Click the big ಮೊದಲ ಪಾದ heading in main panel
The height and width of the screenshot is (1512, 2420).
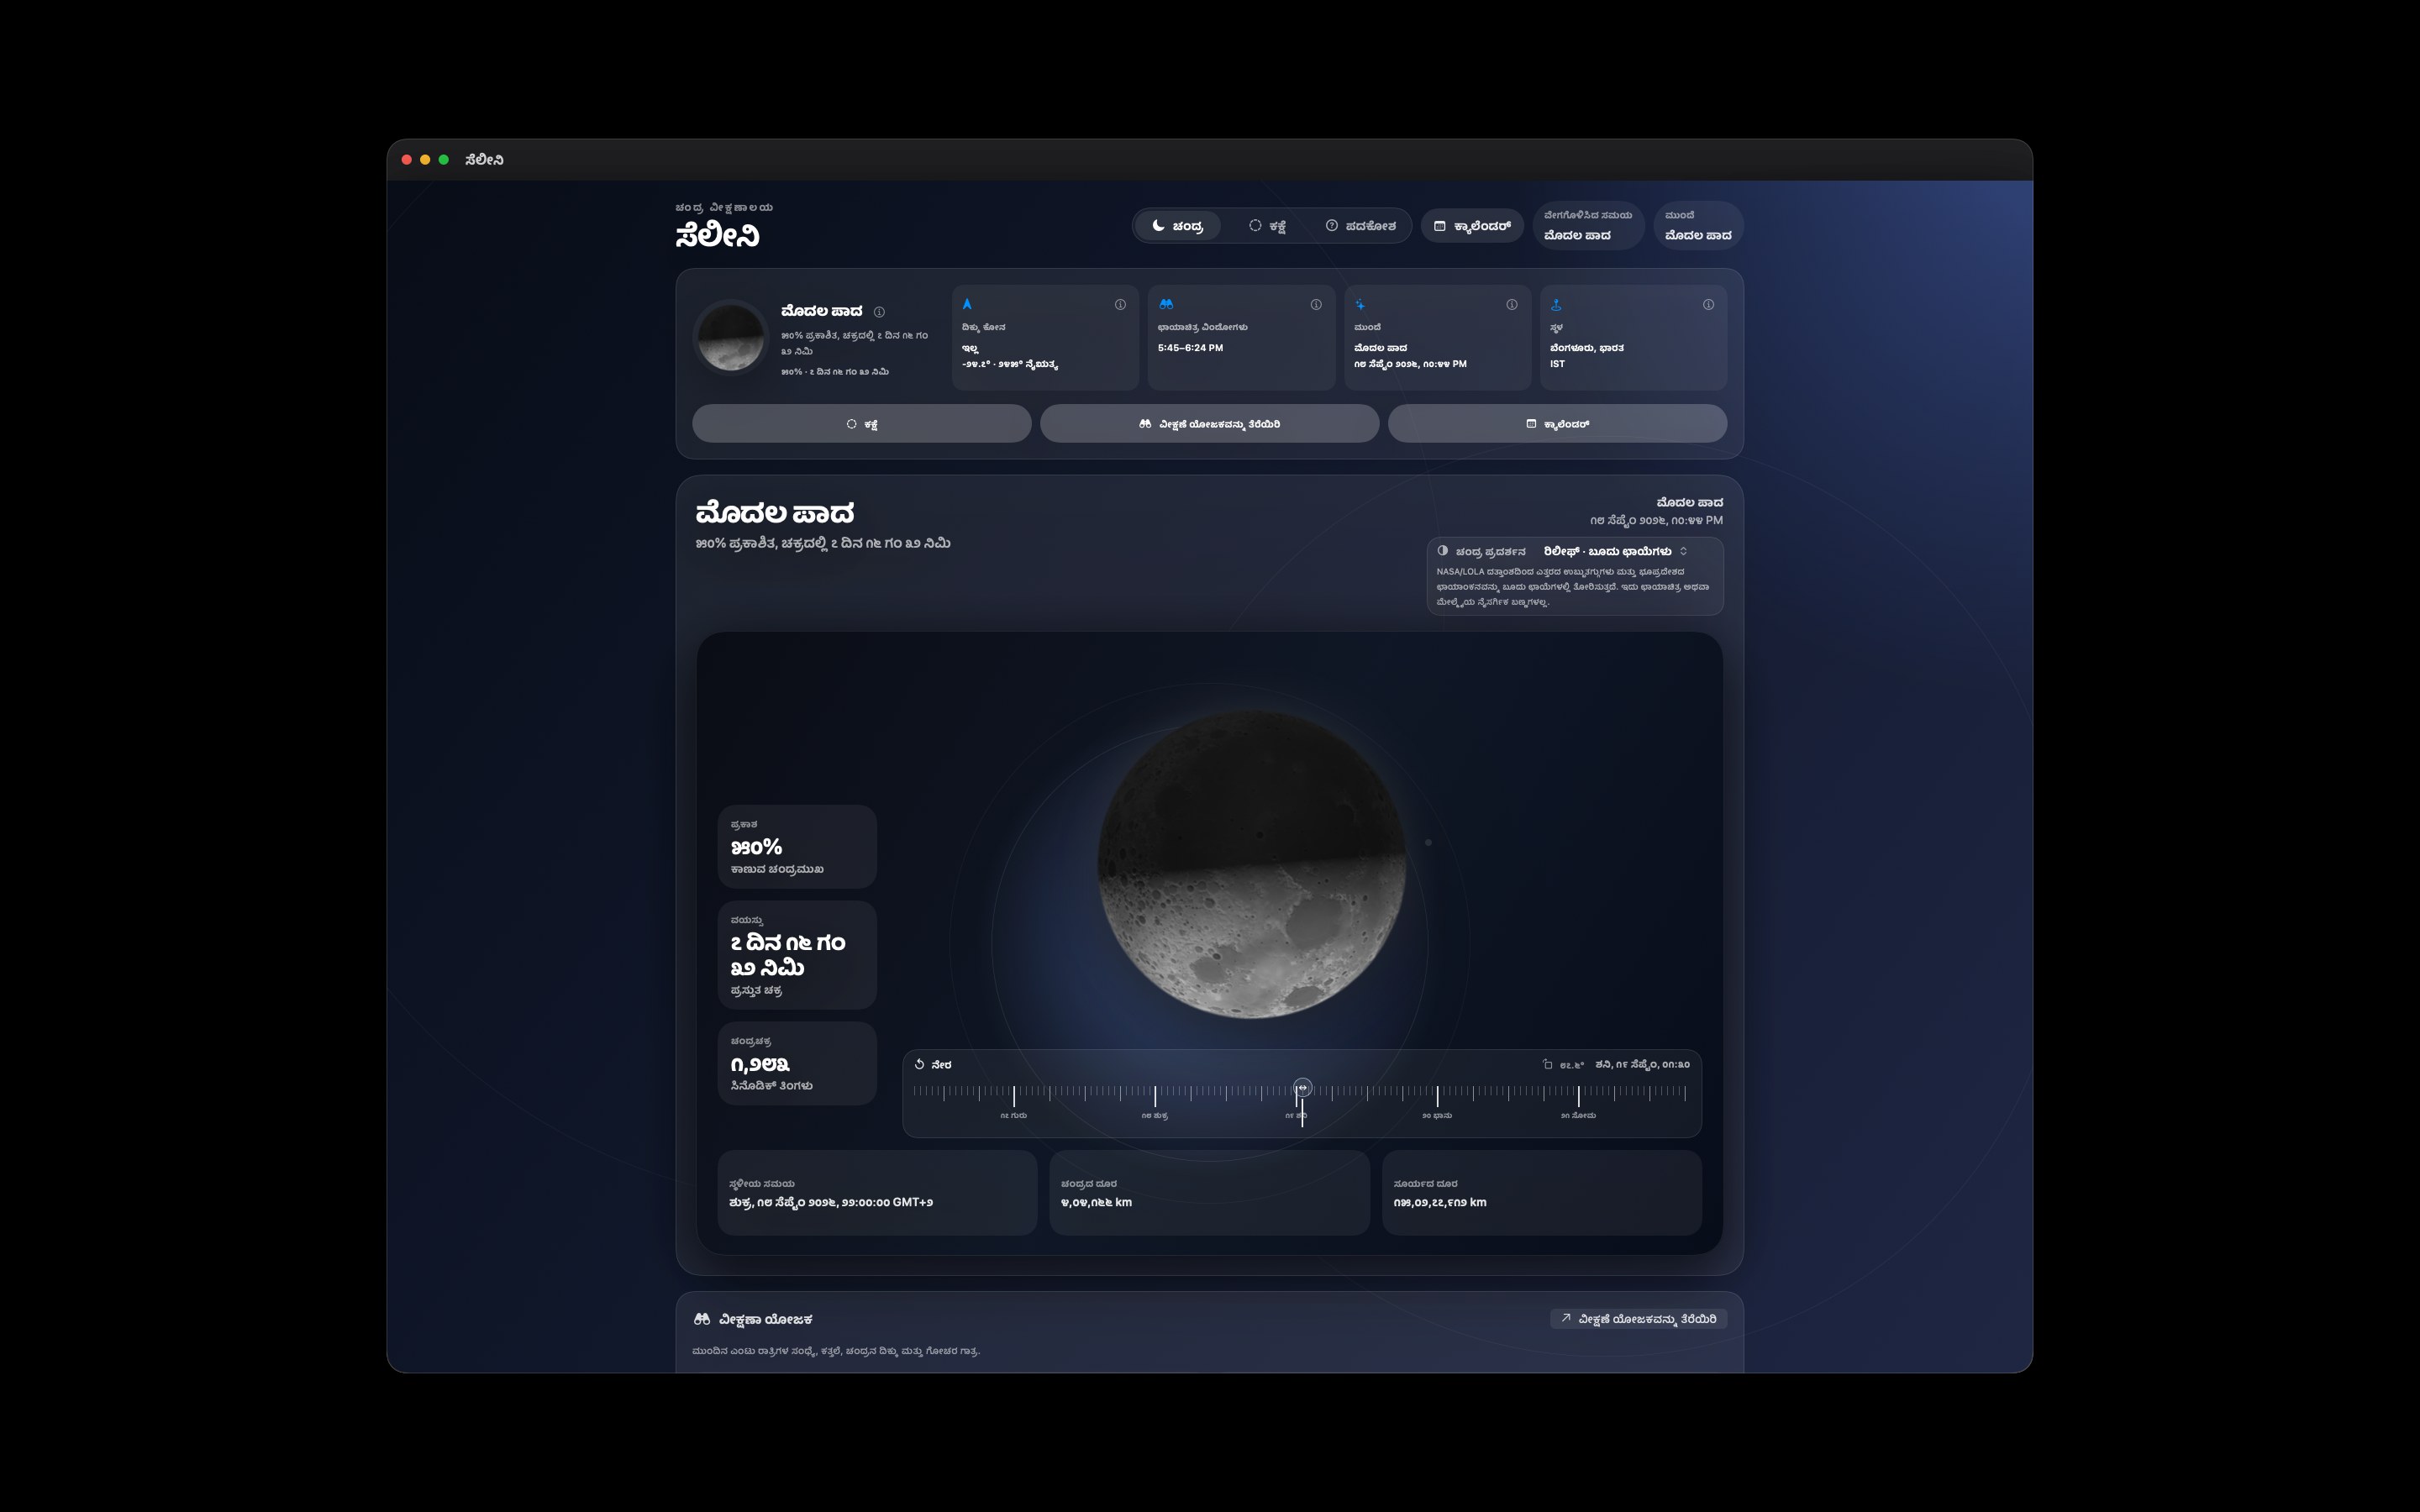pos(775,513)
